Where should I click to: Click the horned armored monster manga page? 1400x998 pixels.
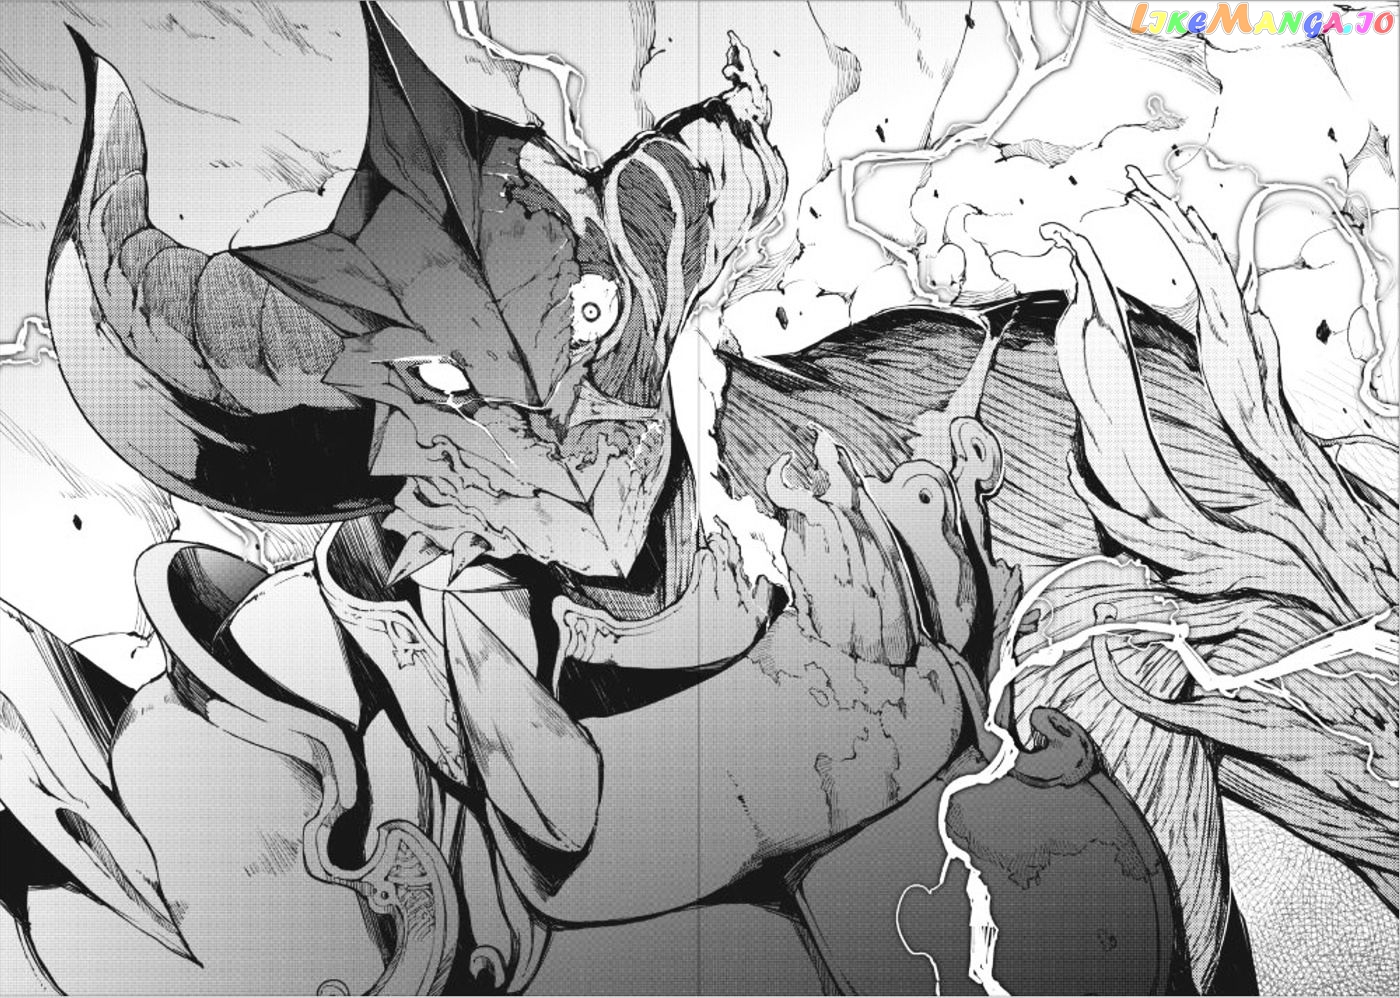click(700, 499)
